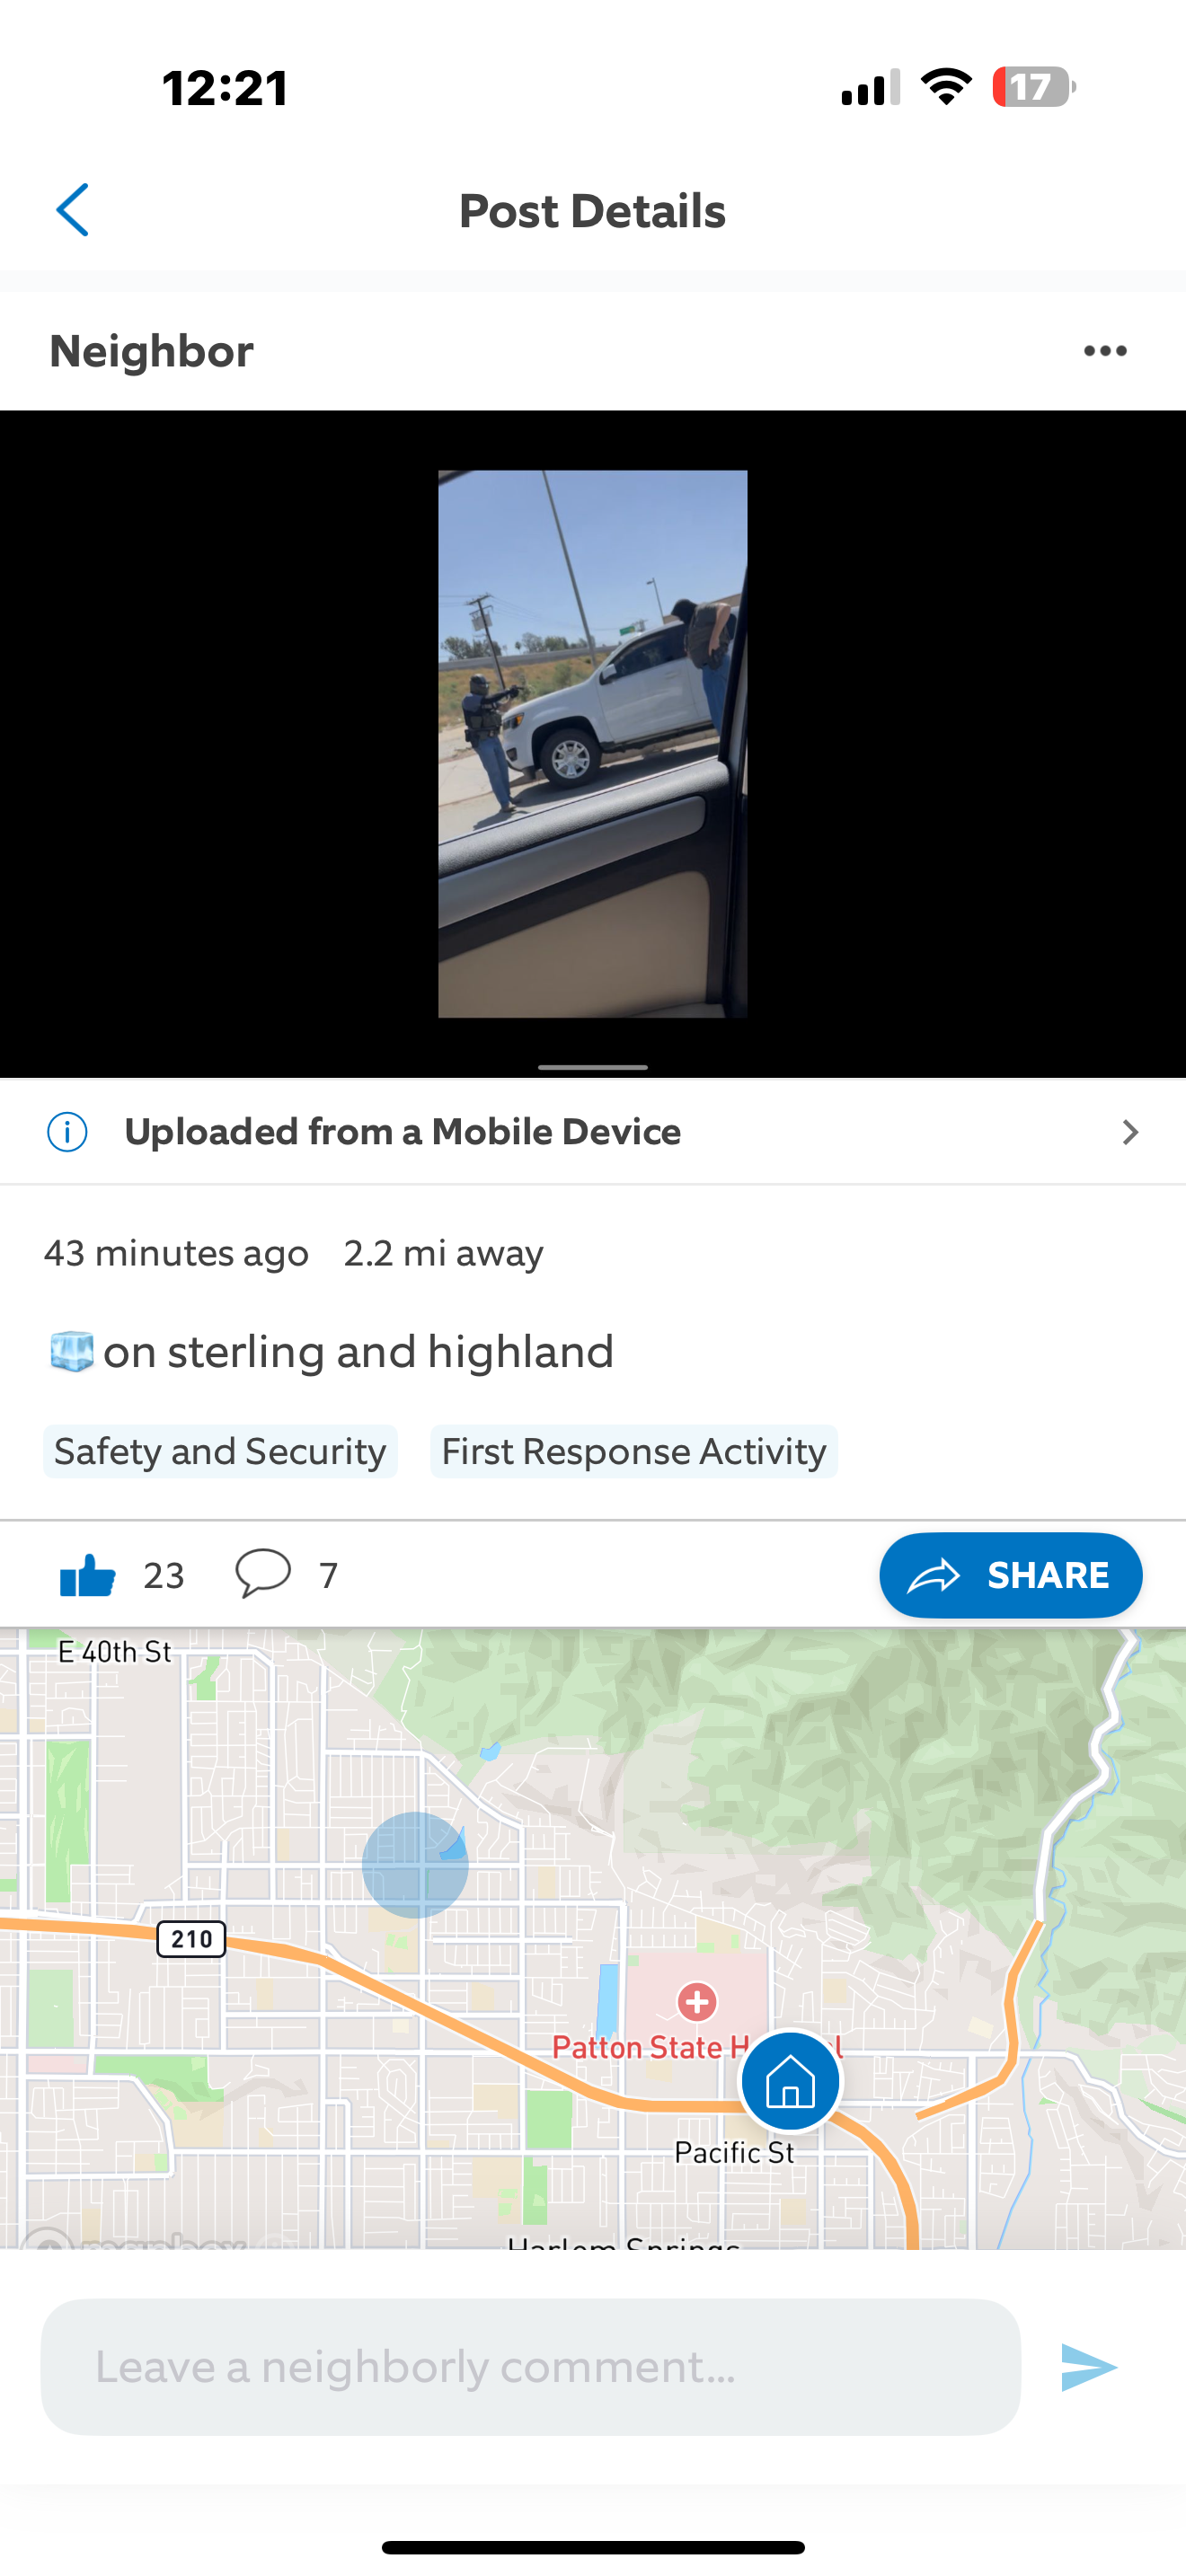Tap the info icon beside Uploaded from
The image size is (1186, 2576).
[67, 1132]
